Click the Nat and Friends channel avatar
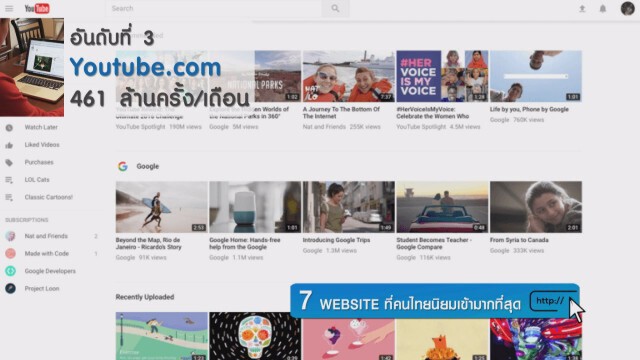The width and height of the screenshot is (640, 360). click(11, 236)
